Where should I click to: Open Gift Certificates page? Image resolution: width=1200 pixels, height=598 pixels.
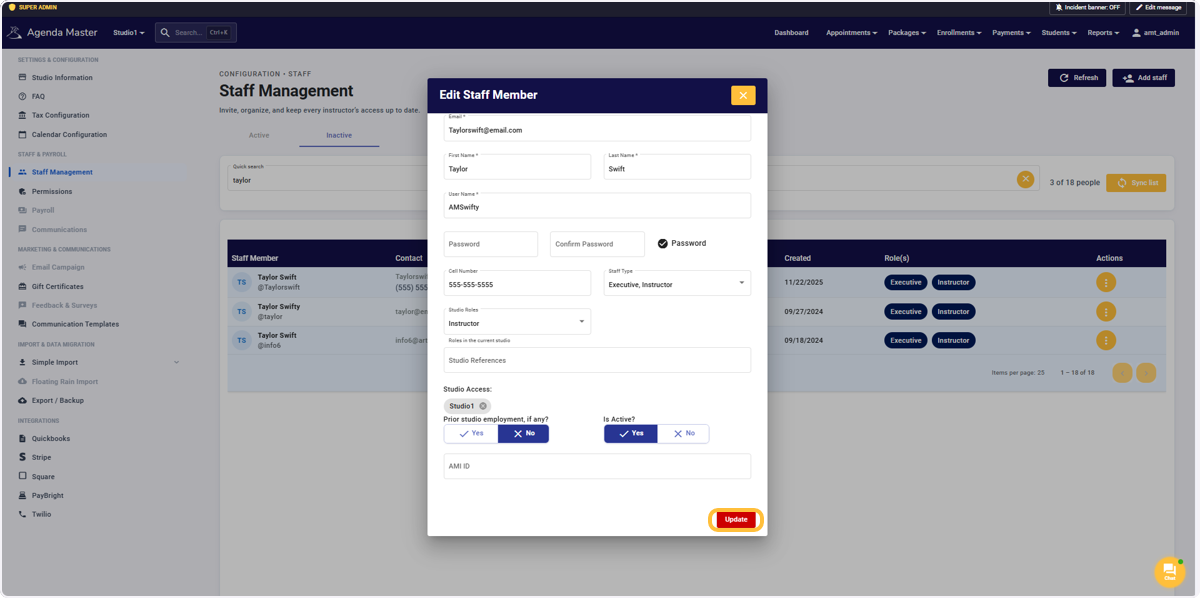[x=57, y=286]
